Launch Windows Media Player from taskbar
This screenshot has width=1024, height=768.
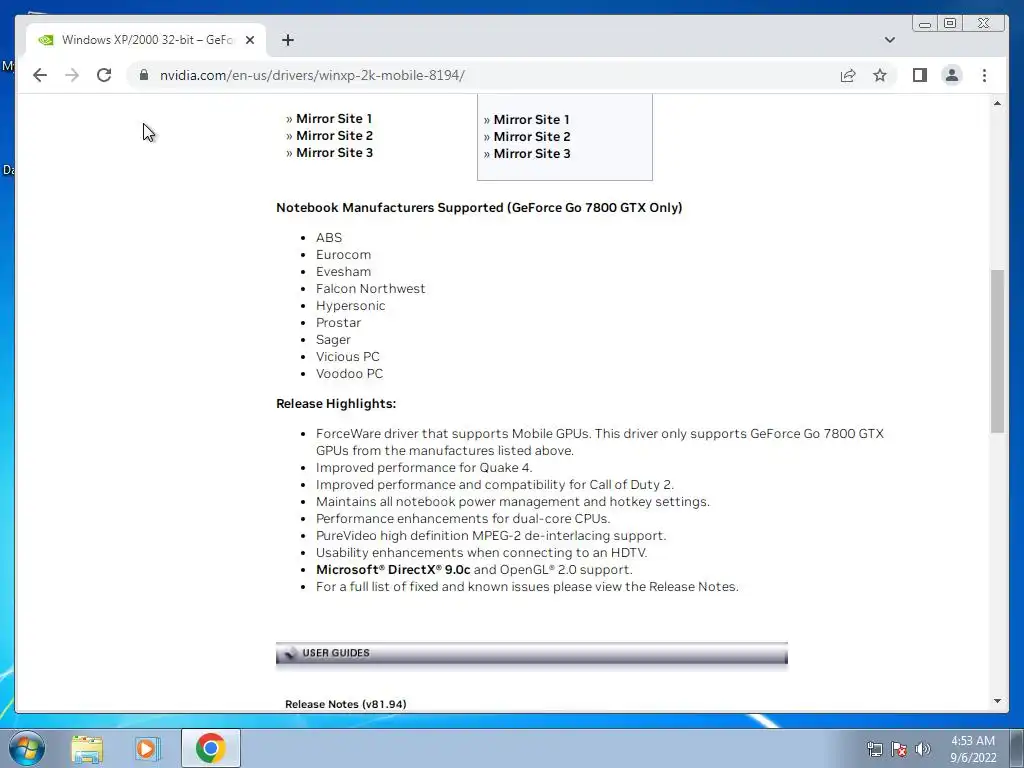(x=148, y=748)
